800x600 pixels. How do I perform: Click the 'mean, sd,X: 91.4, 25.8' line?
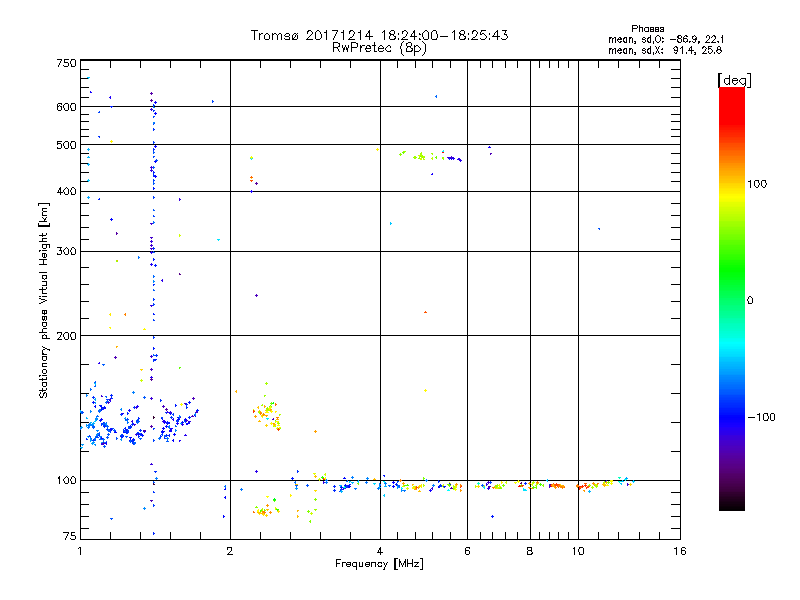click(x=665, y=50)
